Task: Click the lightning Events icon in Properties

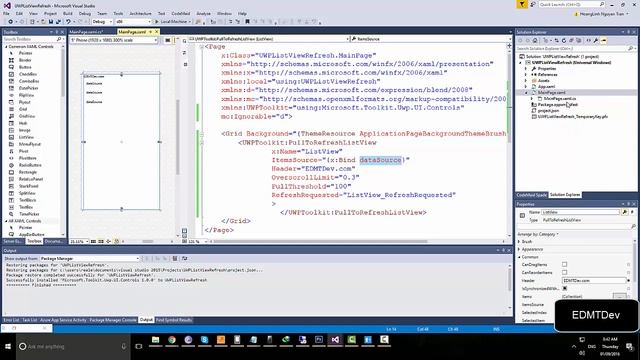Action: (x=632, y=212)
